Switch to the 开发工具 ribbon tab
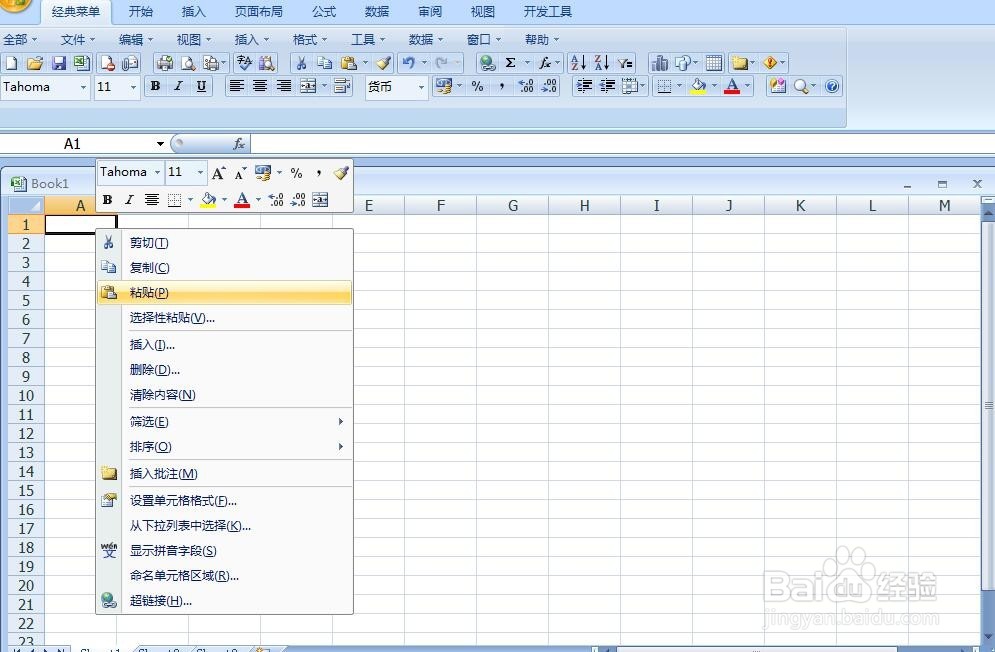This screenshot has height=652, width=995. [548, 11]
